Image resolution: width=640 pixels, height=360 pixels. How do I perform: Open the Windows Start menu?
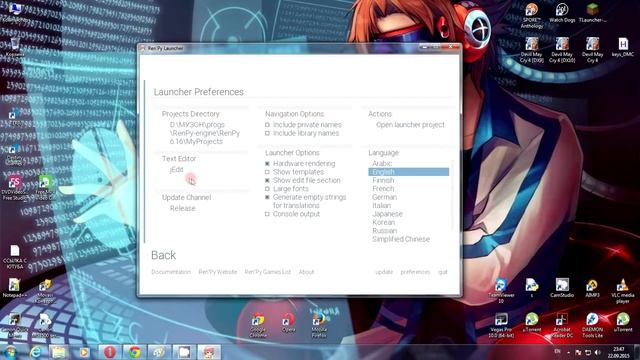(x=9, y=352)
